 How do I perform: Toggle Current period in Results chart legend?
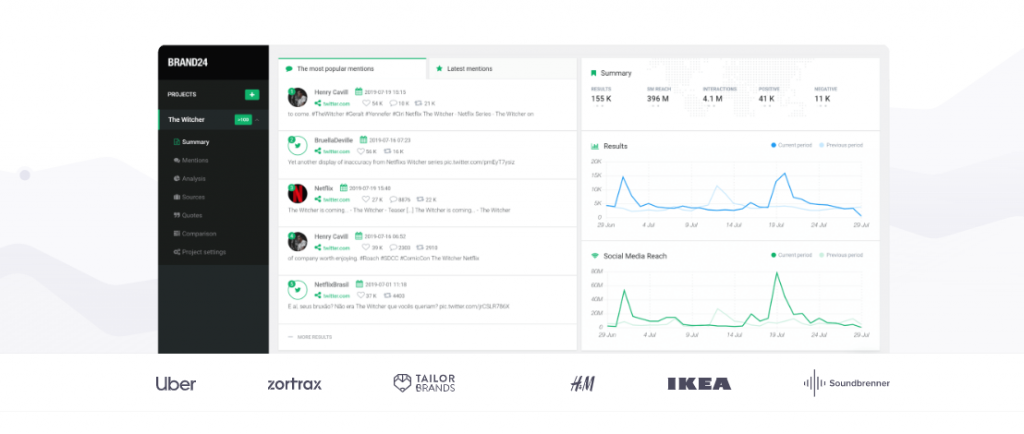[x=792, y=145]
